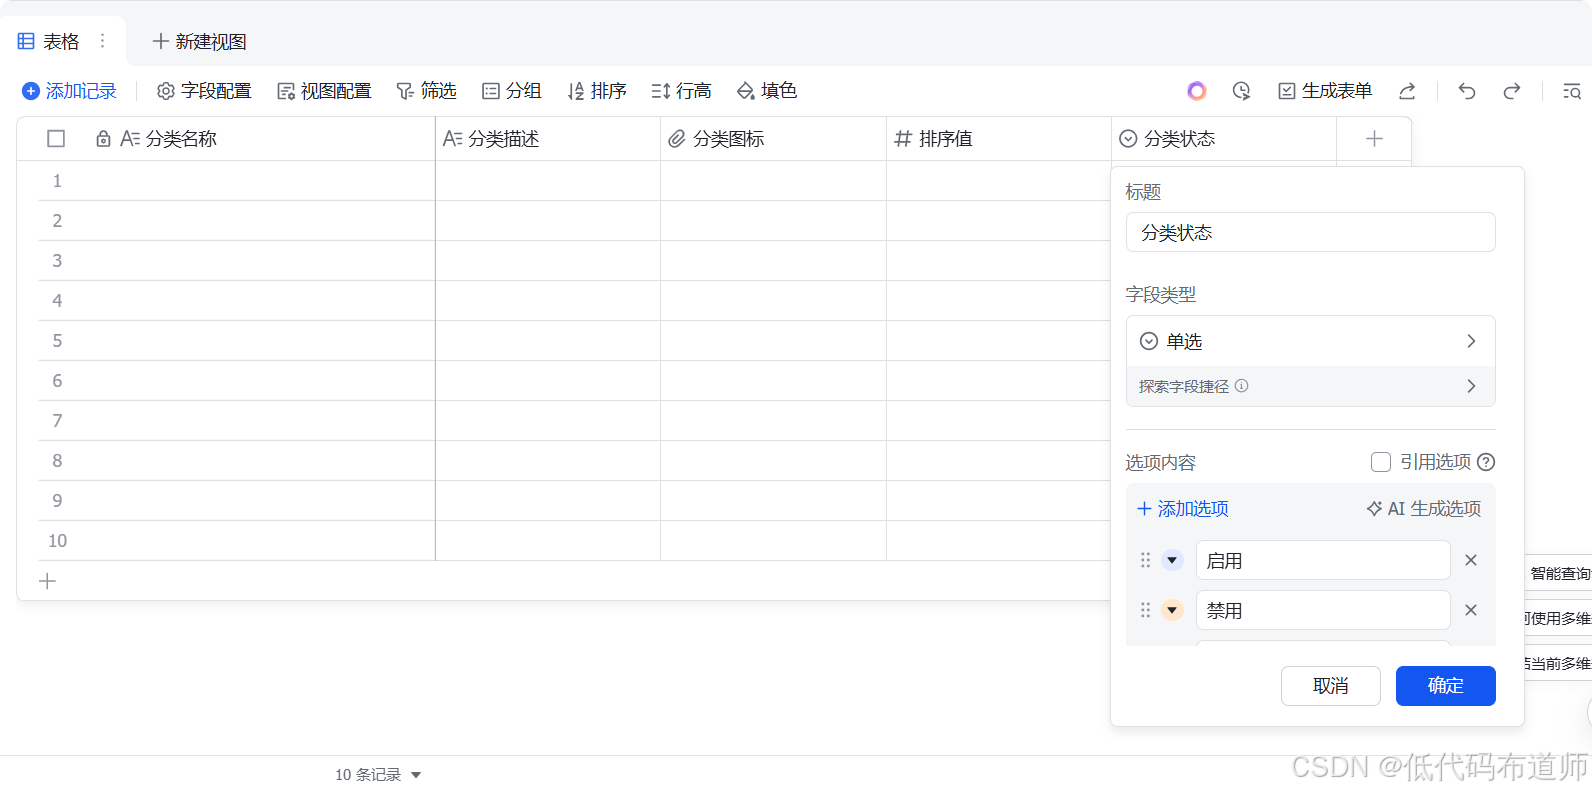Add a new column with plus icon
This screenshot has height=794, width=1592.
1374,139
